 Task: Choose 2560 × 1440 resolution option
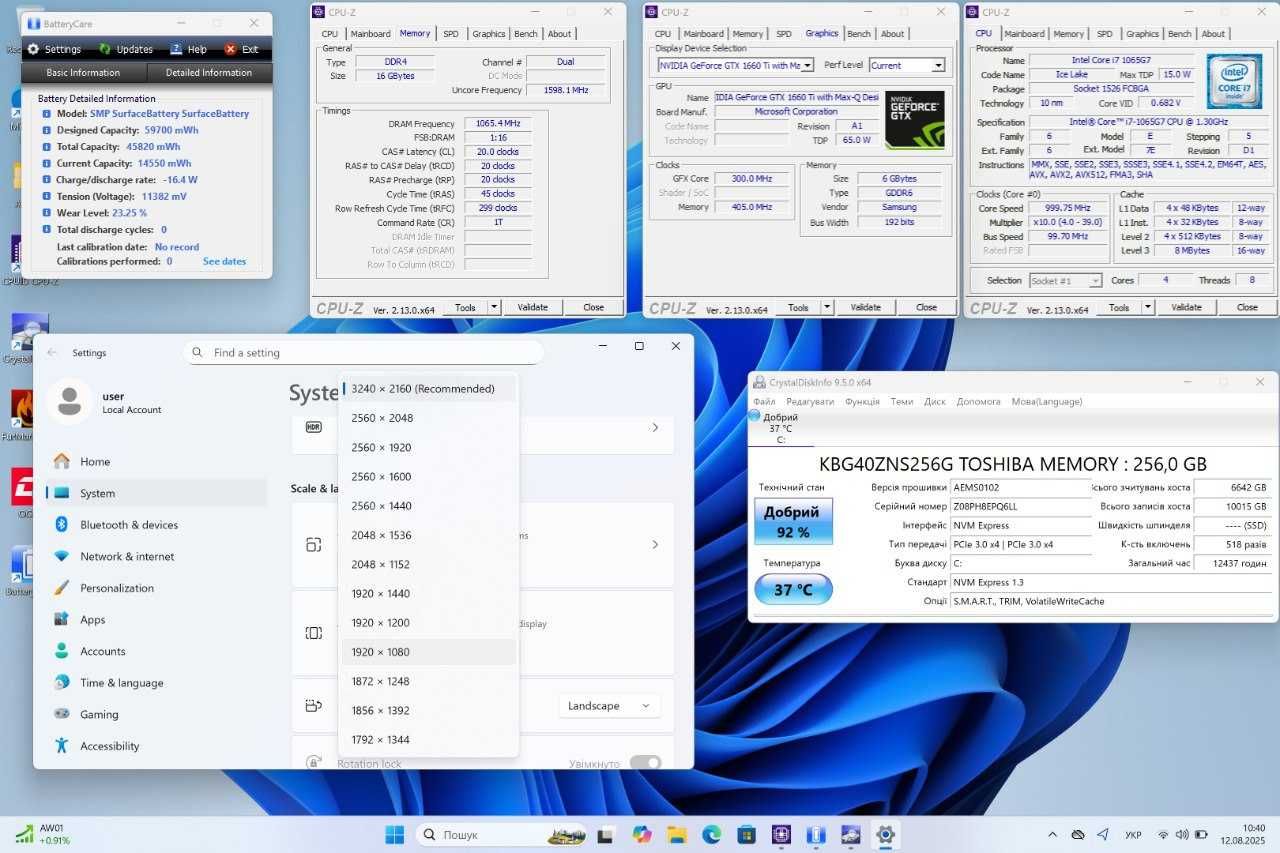pyautogui.click(x=429, y=506)
